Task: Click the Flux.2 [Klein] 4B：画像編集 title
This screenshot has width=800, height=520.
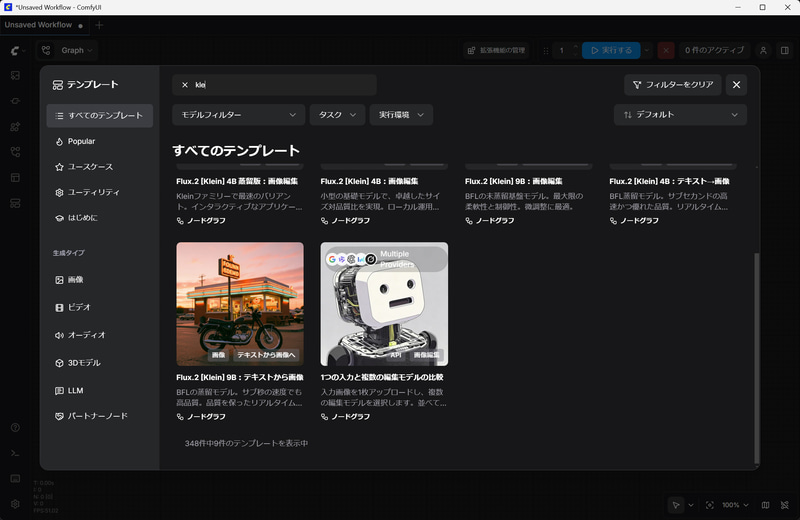Action: click(369, 181)
